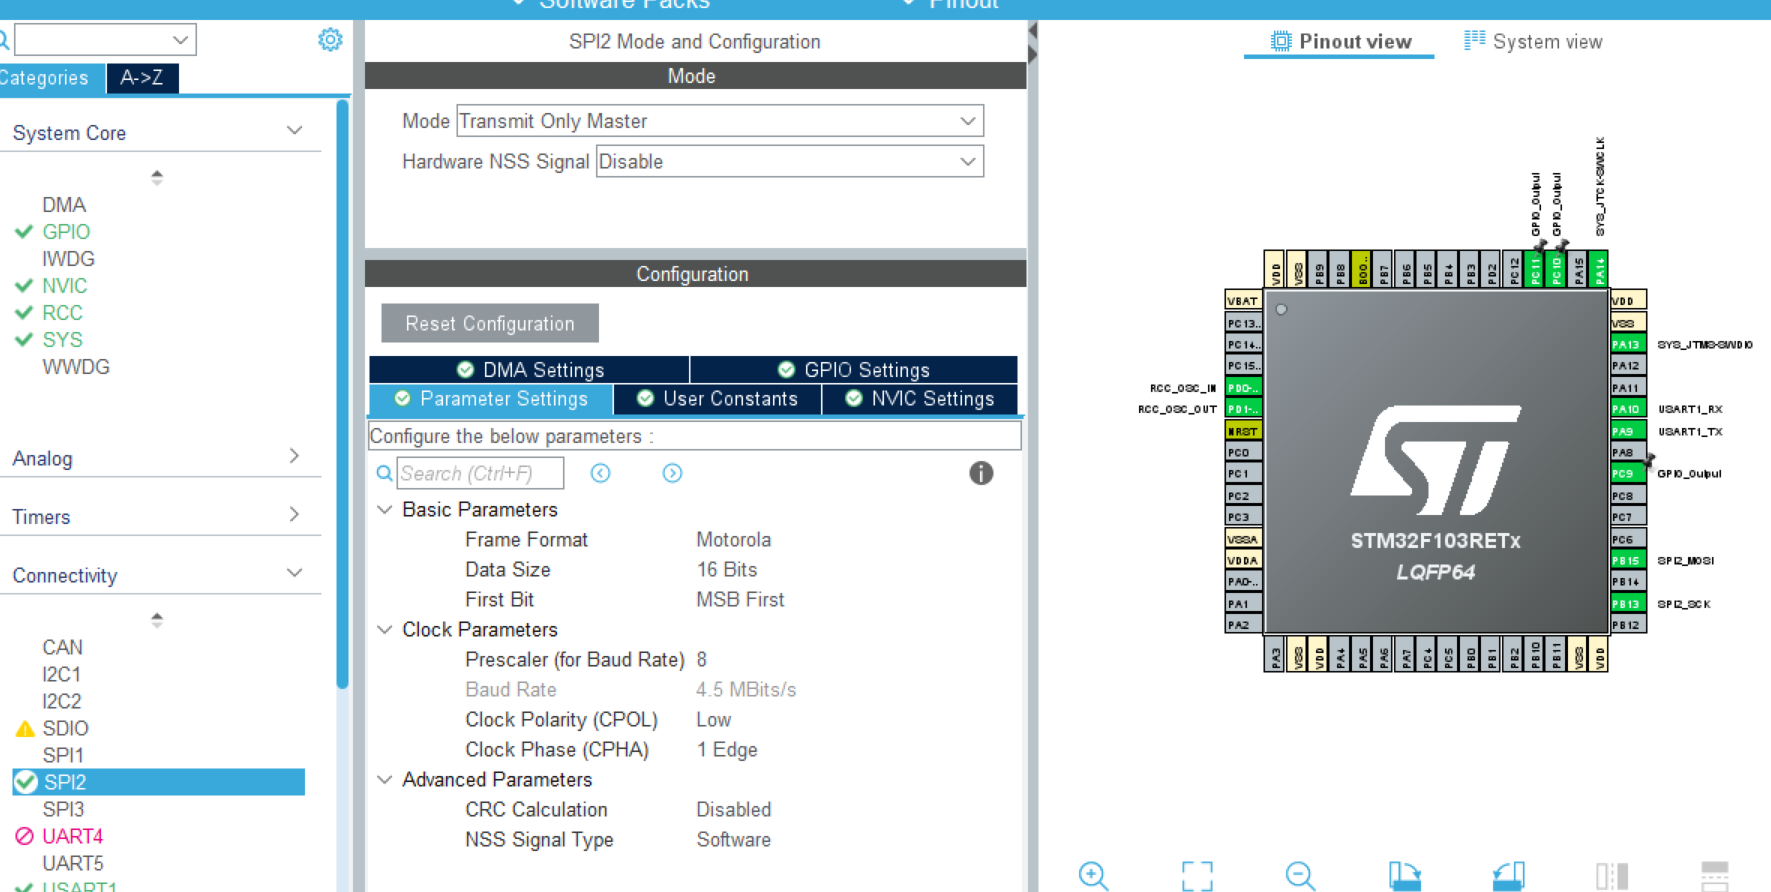
Task: Switch to the DMA Settings tab
Action: coord(529,370)
